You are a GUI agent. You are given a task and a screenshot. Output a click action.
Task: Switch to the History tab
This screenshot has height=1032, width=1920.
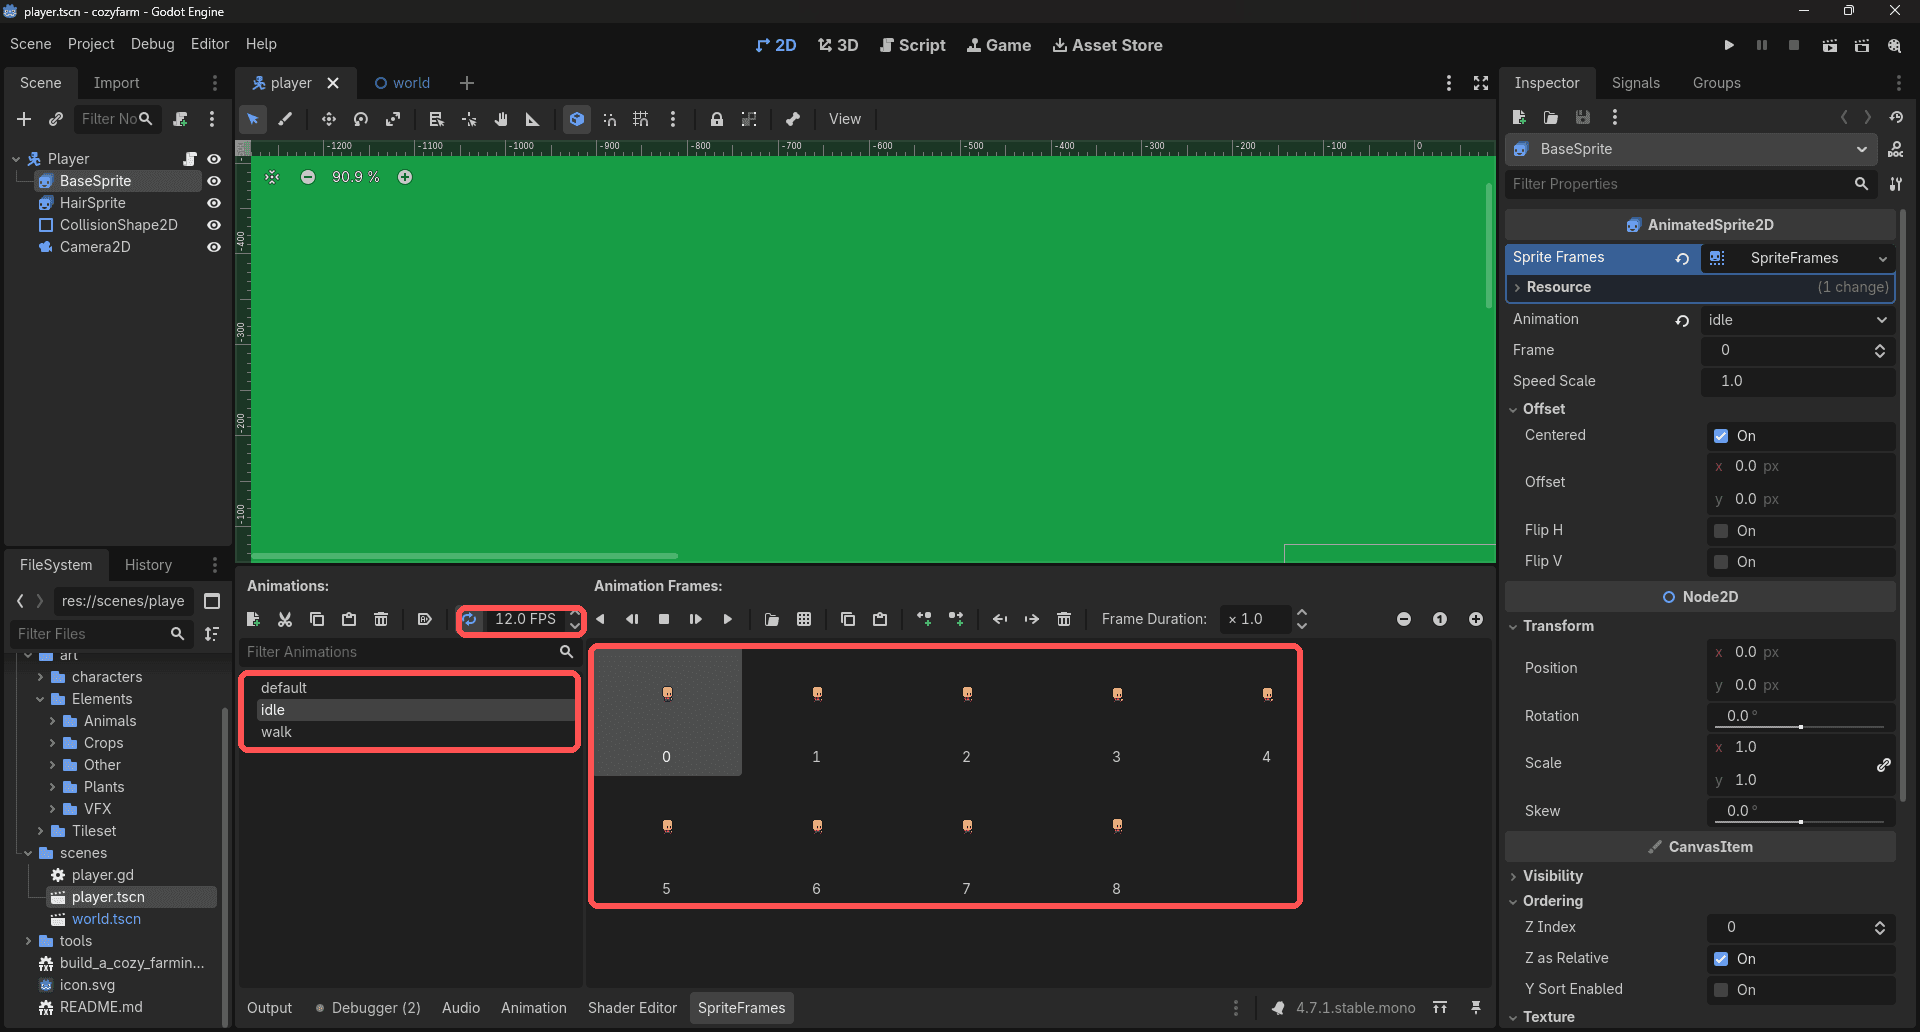pos(148,565)
